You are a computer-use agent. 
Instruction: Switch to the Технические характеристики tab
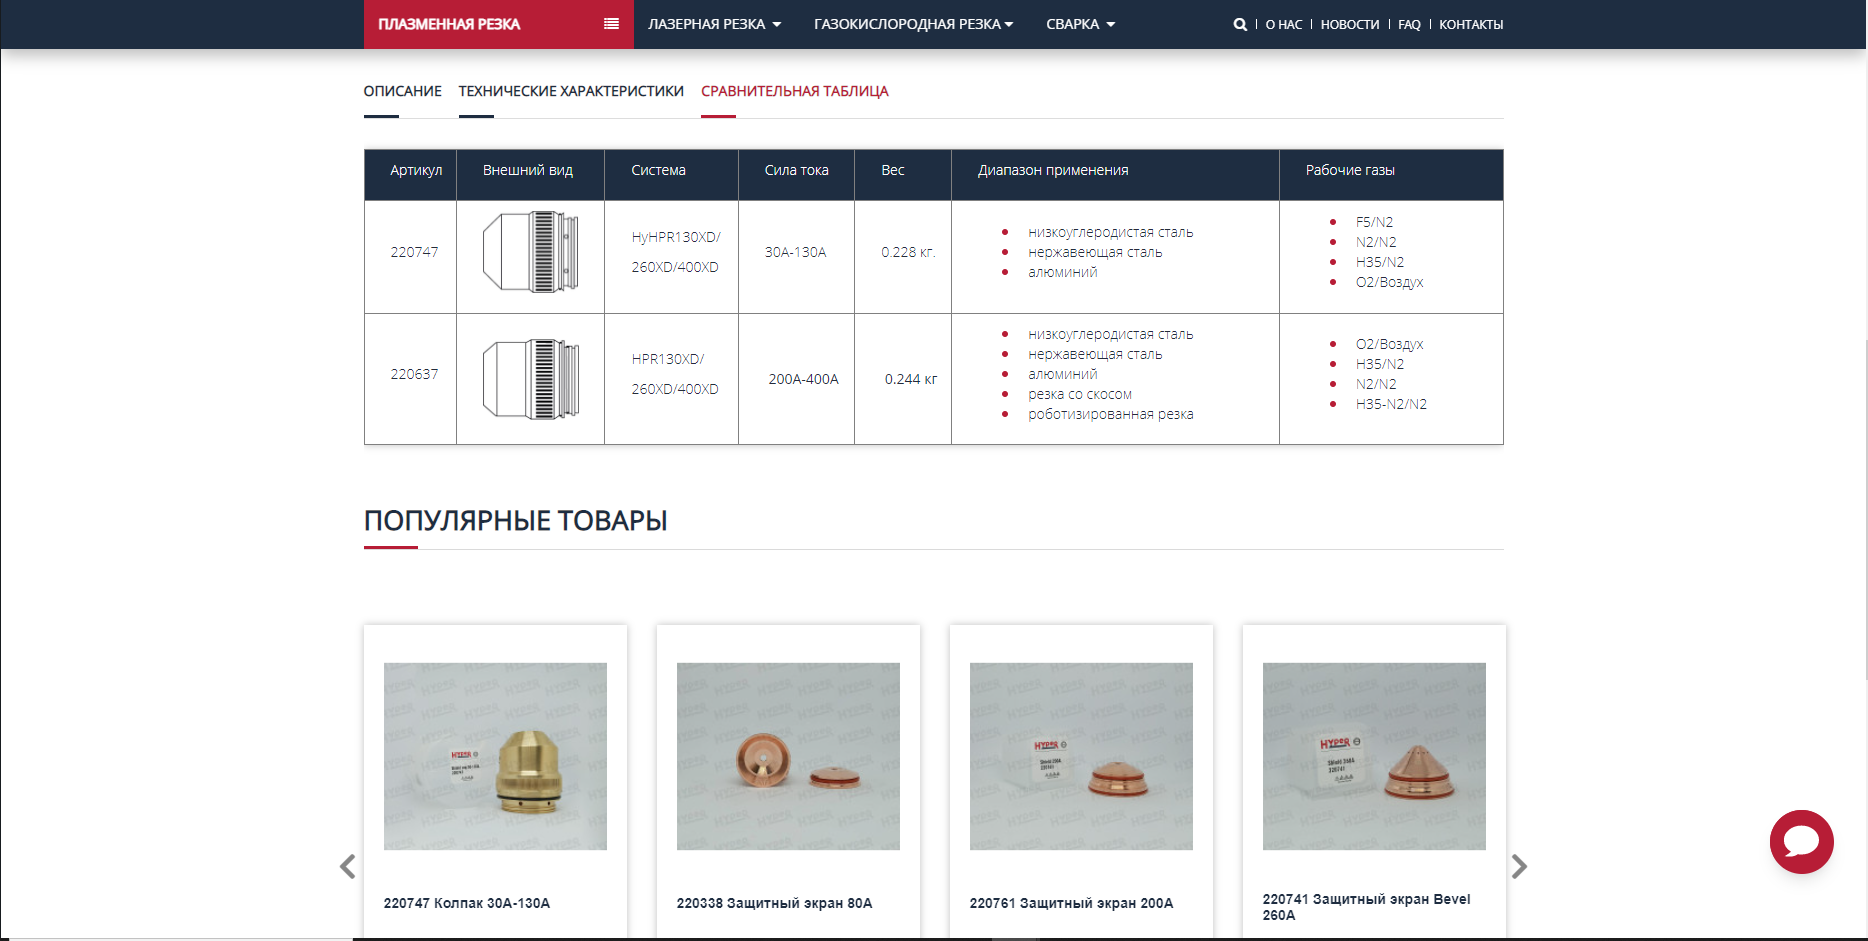pyautogui.click(x=571, y=91)
